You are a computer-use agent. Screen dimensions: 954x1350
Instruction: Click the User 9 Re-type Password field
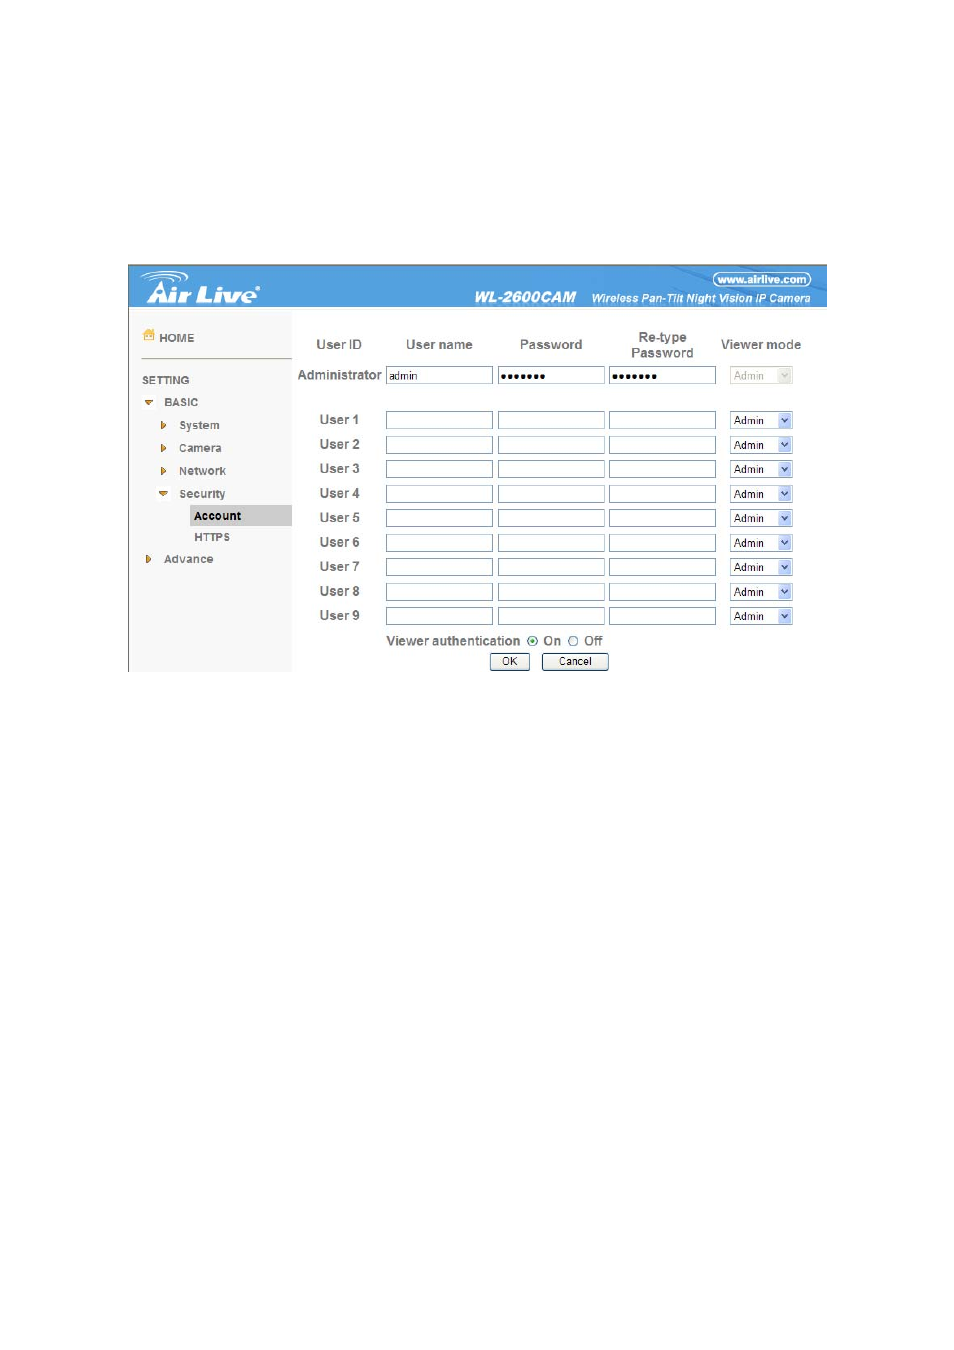(662, 616)
